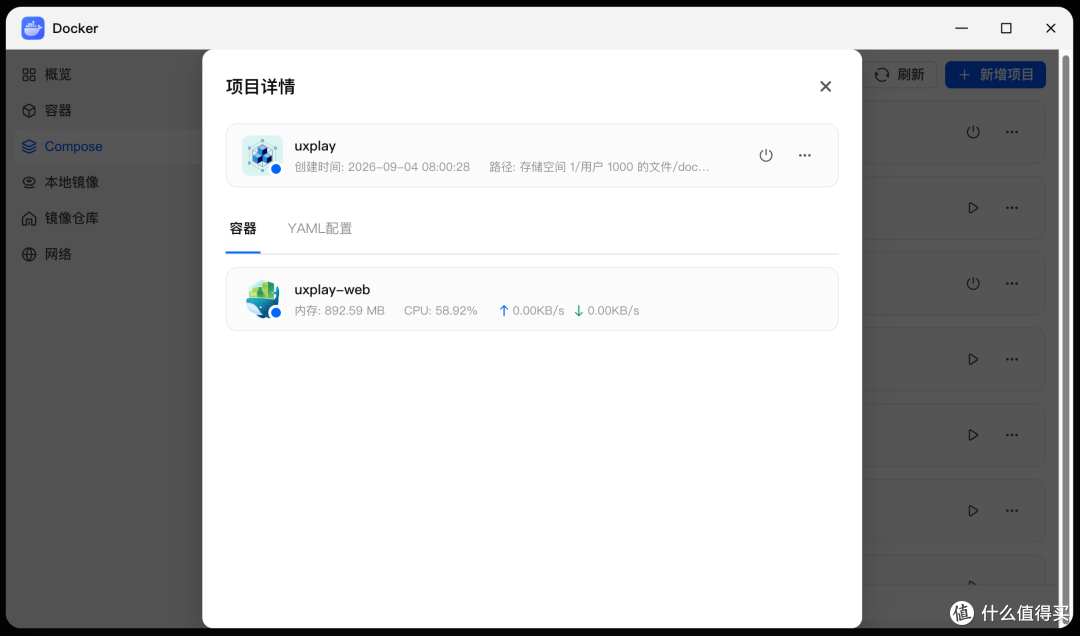Click the CPU: 58.92% value
The width and height of the screenshot is (1080, 636).
point(440,311)
